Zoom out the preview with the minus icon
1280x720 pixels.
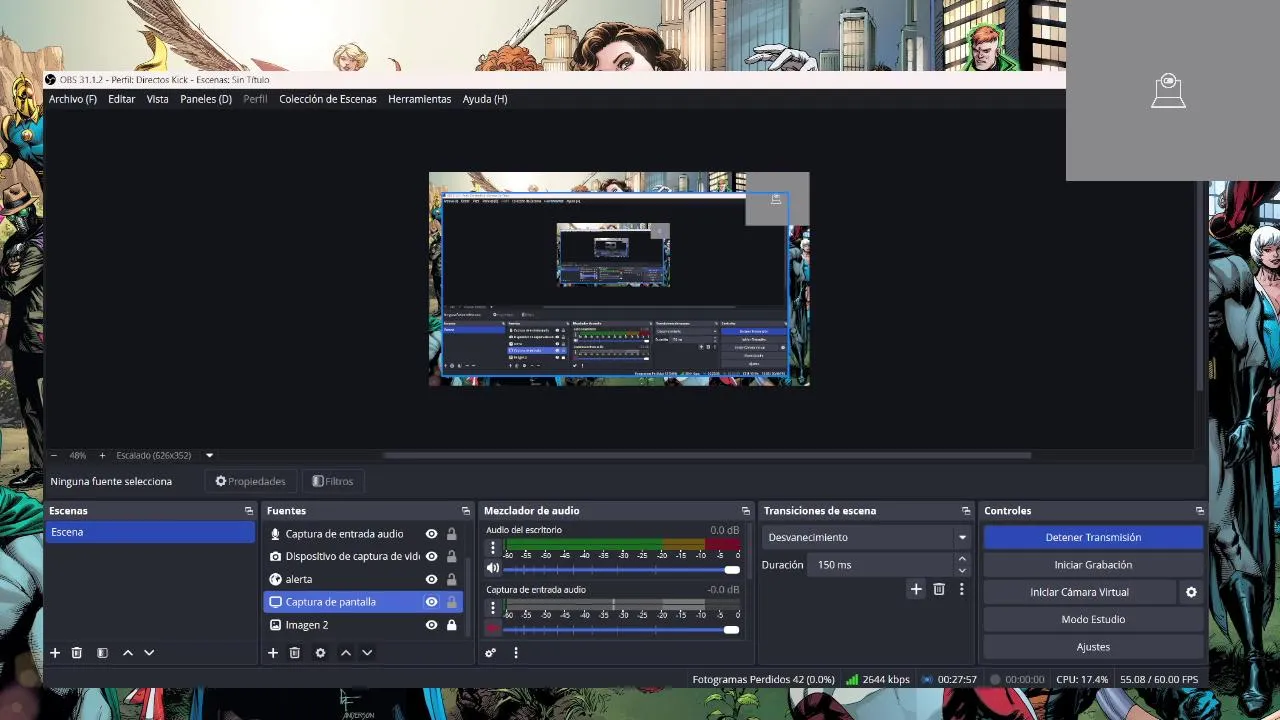(54, 455)
